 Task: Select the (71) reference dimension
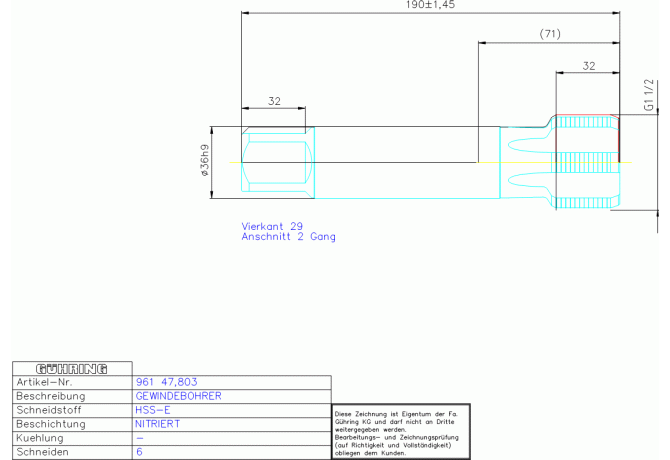550,34
